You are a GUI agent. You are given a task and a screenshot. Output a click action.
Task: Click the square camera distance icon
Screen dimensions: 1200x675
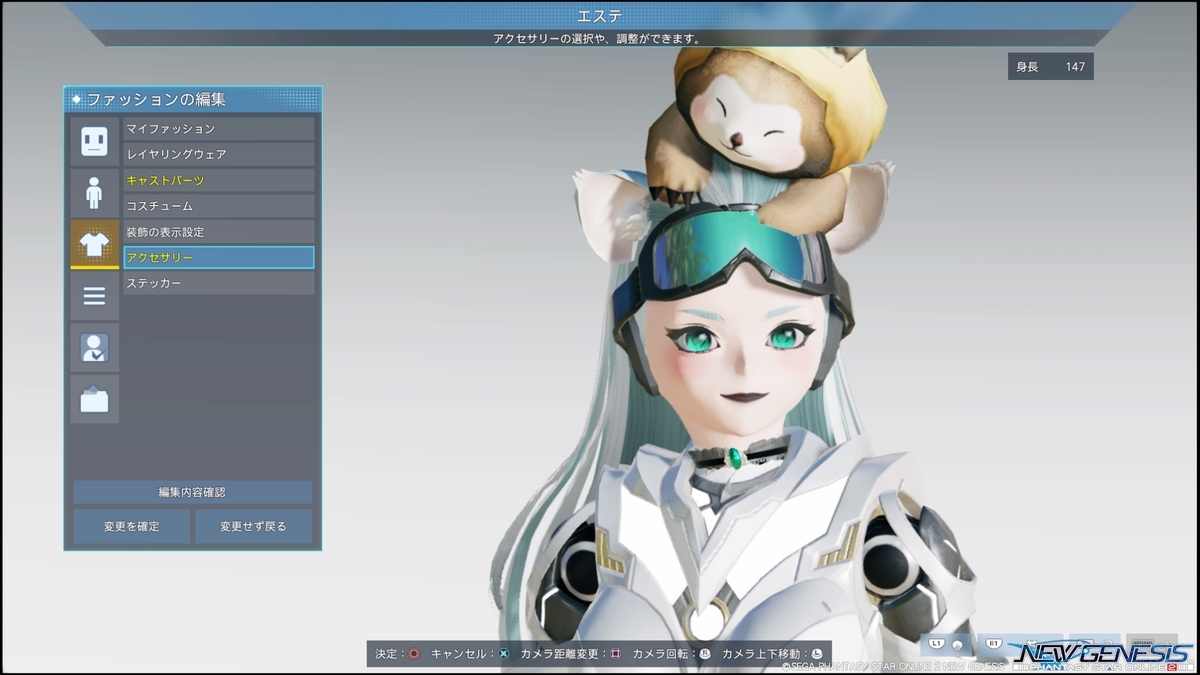tap(616, 654)
